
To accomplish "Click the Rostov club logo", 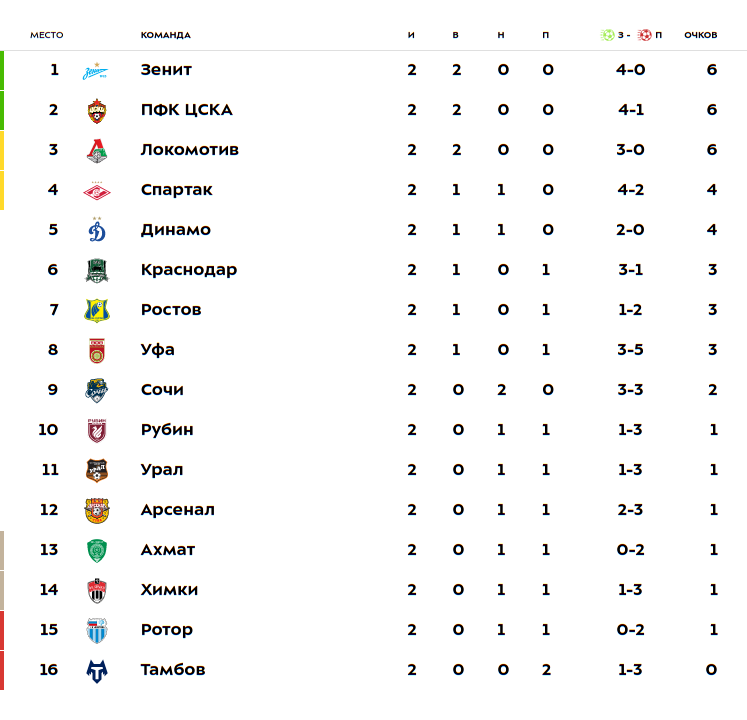I will click(97, 310).
